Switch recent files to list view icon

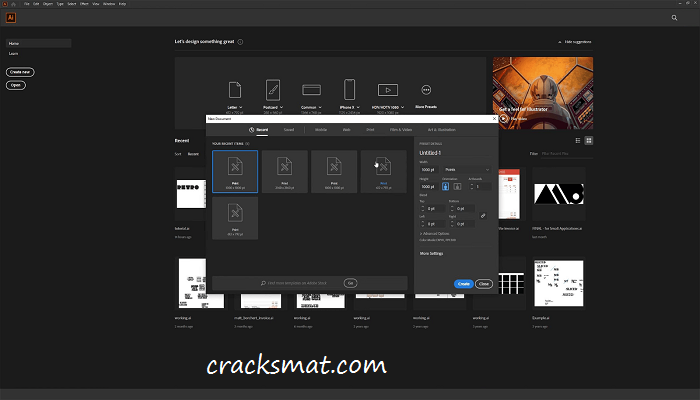coord(578,141)
